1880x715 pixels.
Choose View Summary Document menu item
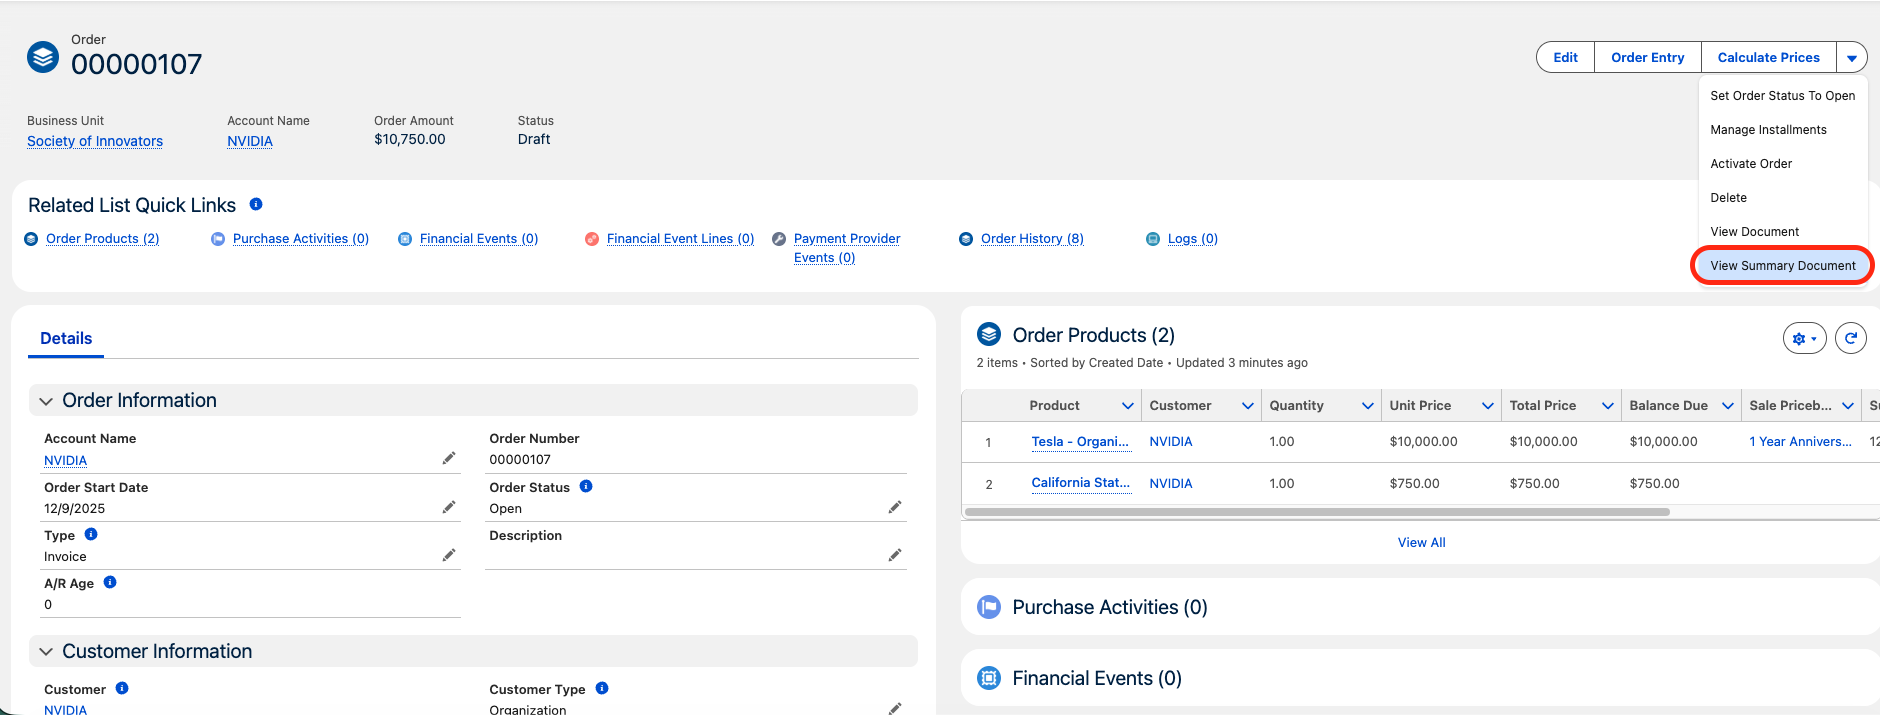1783,266
